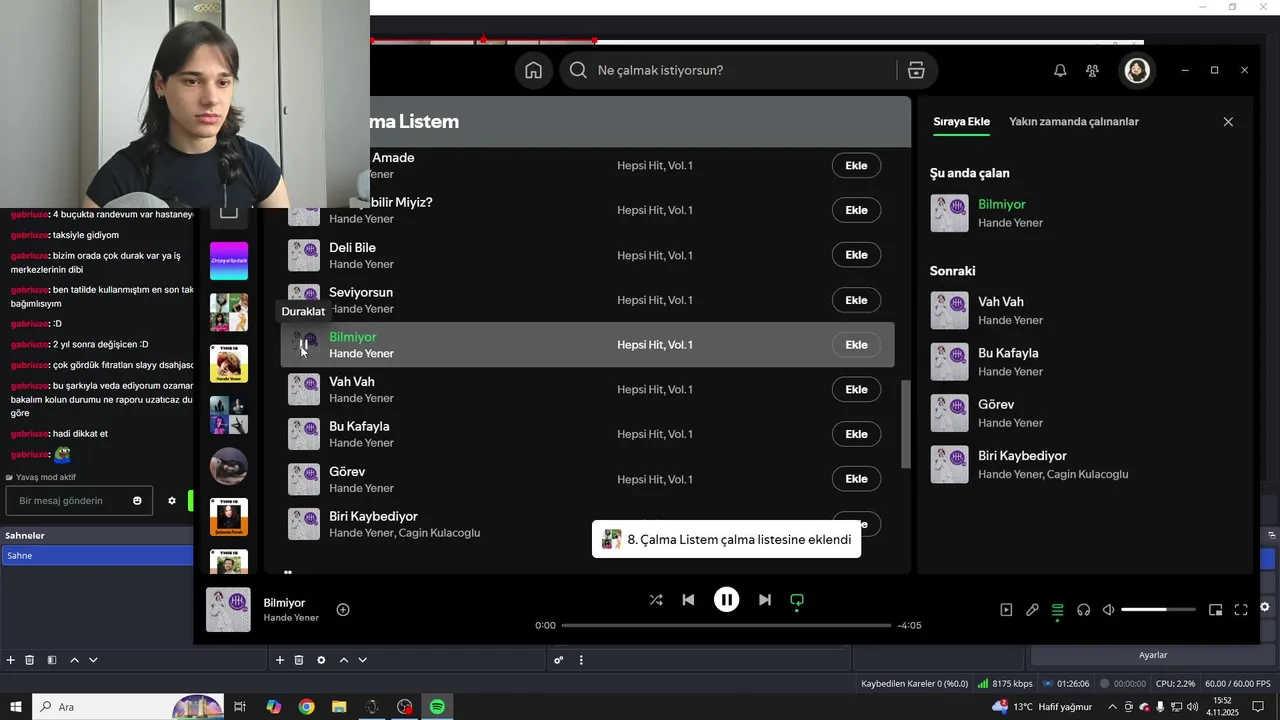Pause playback with main player button

(726, 600)
